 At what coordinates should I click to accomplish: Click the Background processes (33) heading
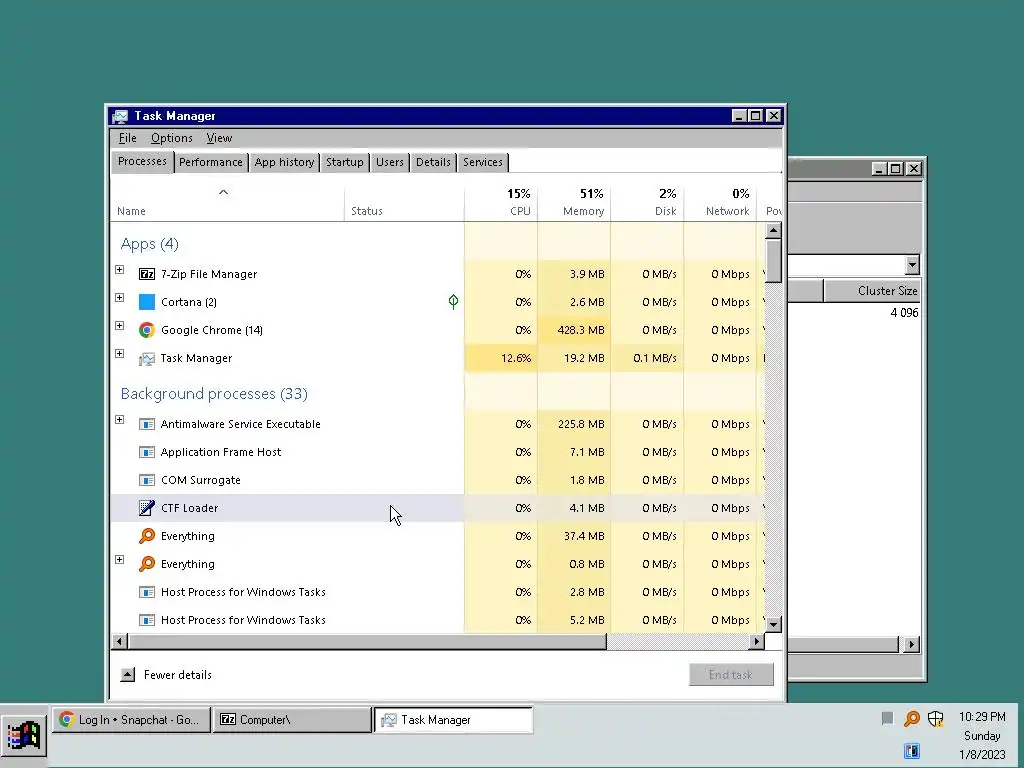point(214,394)
